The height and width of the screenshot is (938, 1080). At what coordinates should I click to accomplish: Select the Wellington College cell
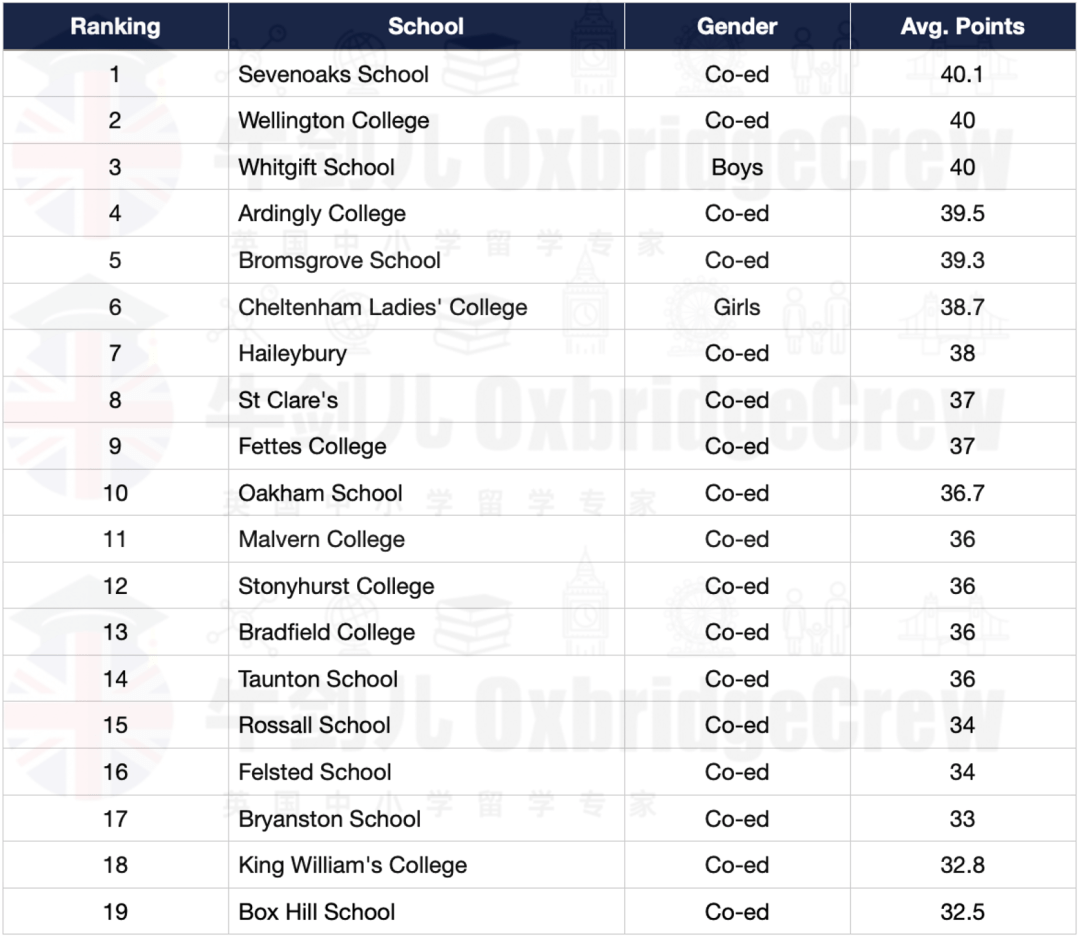[426, 121]
